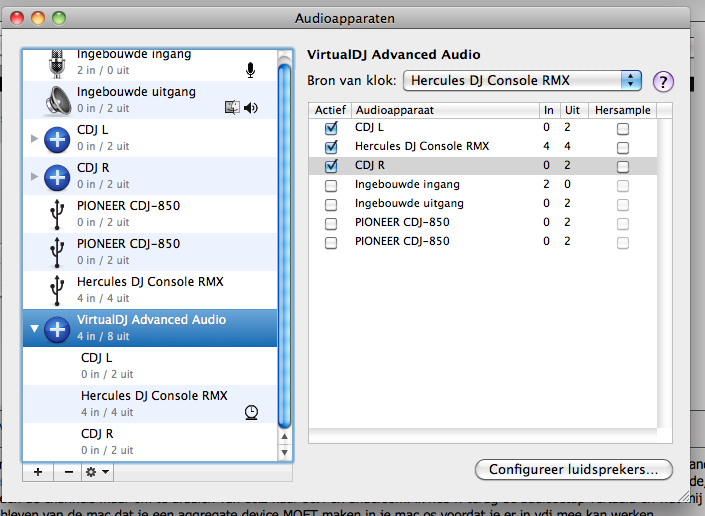Click the green zoom window button

tap(59, 18)
